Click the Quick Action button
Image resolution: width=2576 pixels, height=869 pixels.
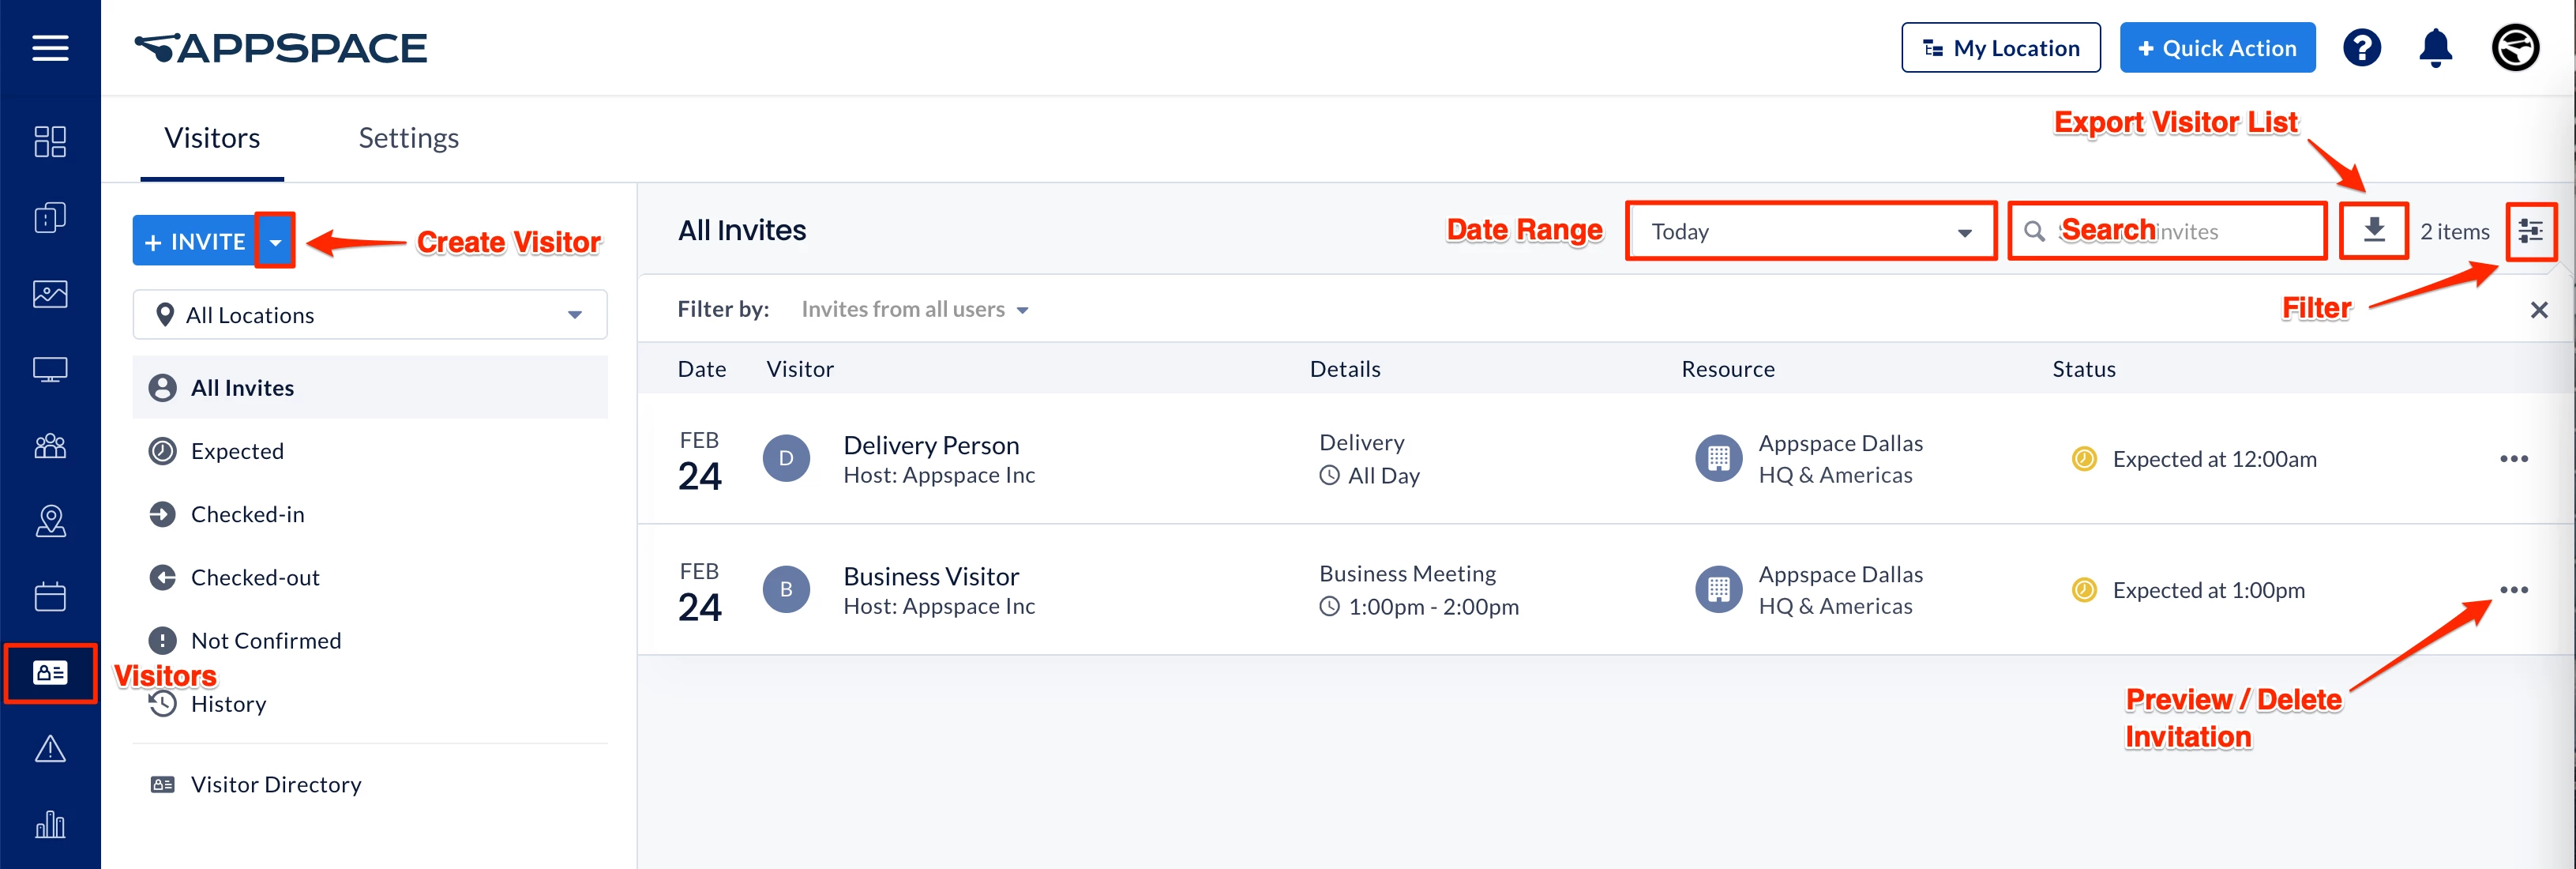point(2216,48)
